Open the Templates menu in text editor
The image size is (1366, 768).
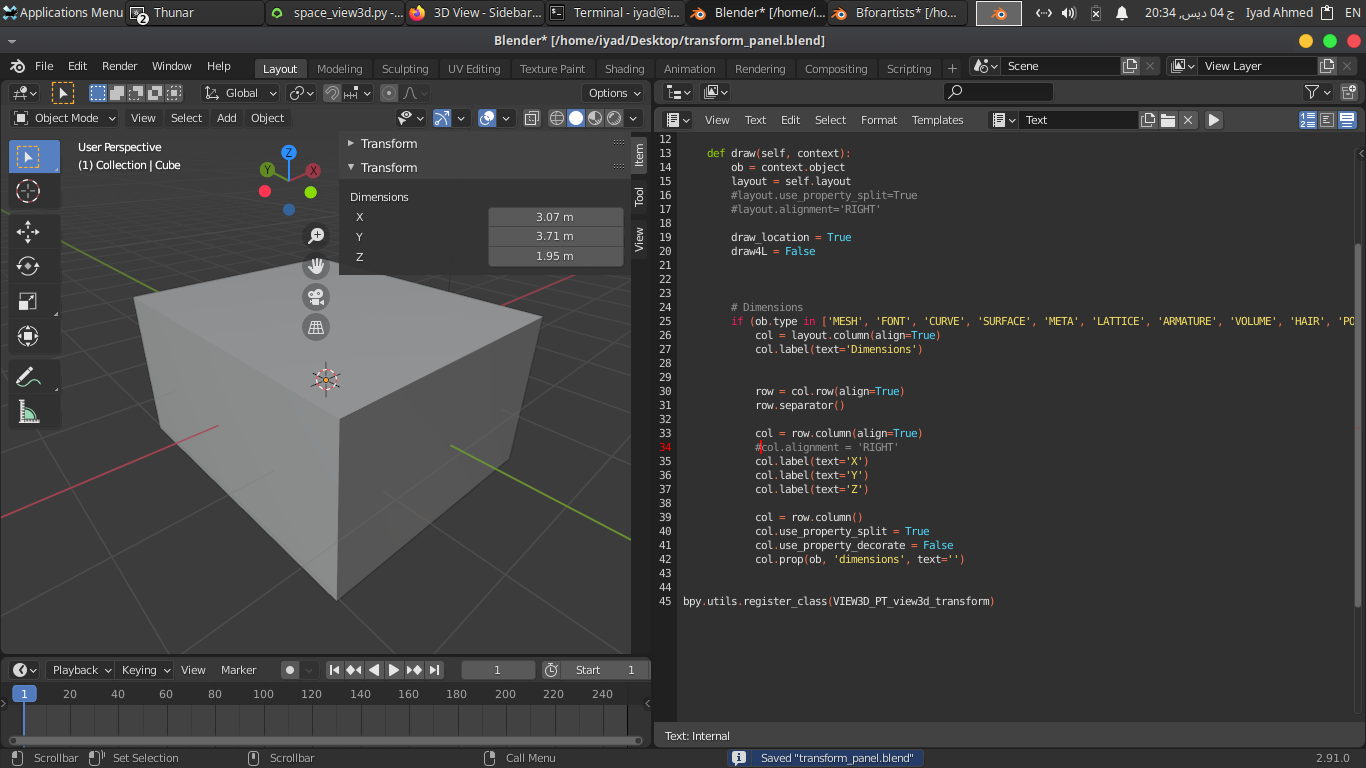937,120
